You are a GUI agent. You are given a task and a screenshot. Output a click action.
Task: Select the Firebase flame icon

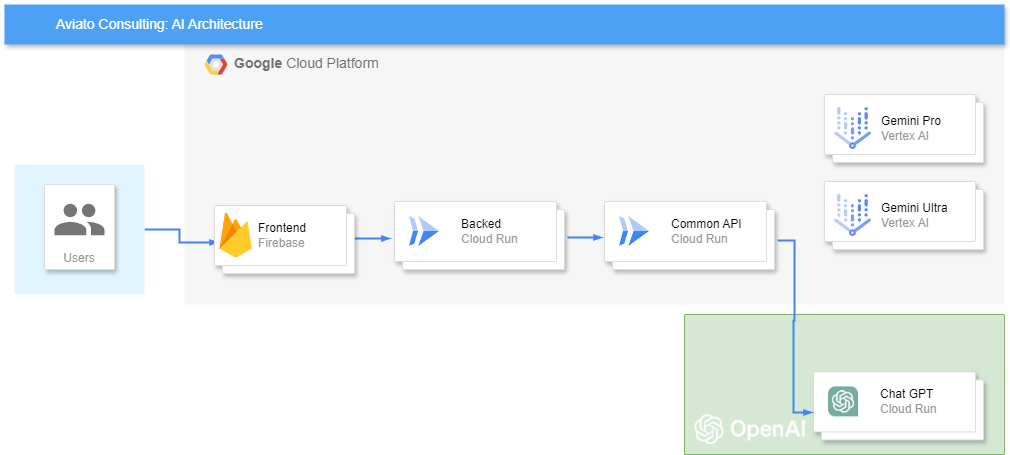(236, 235)
